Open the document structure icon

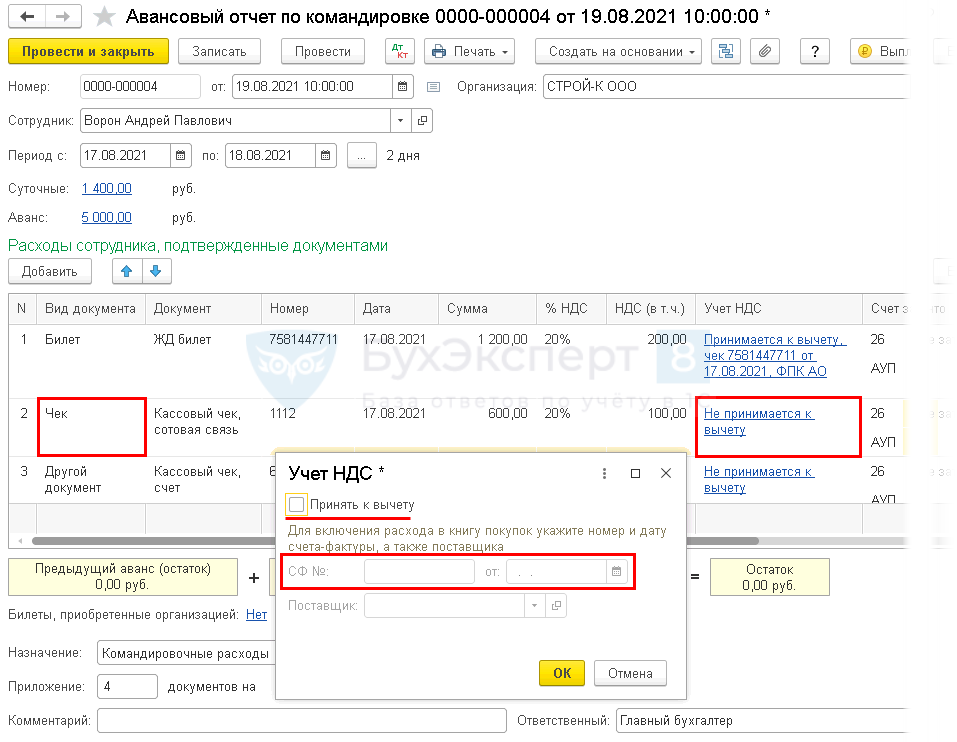[x=727, y=51]
